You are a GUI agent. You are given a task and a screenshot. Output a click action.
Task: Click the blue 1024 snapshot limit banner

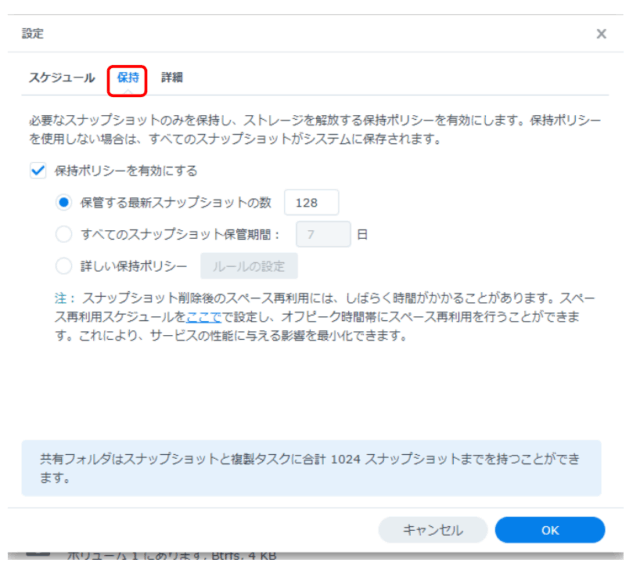311,467
